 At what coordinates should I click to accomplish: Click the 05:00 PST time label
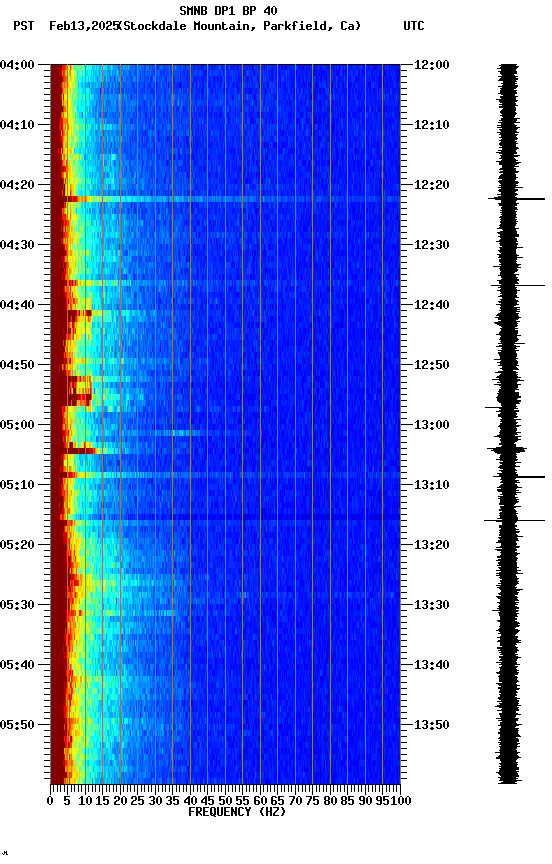[17, 425]
